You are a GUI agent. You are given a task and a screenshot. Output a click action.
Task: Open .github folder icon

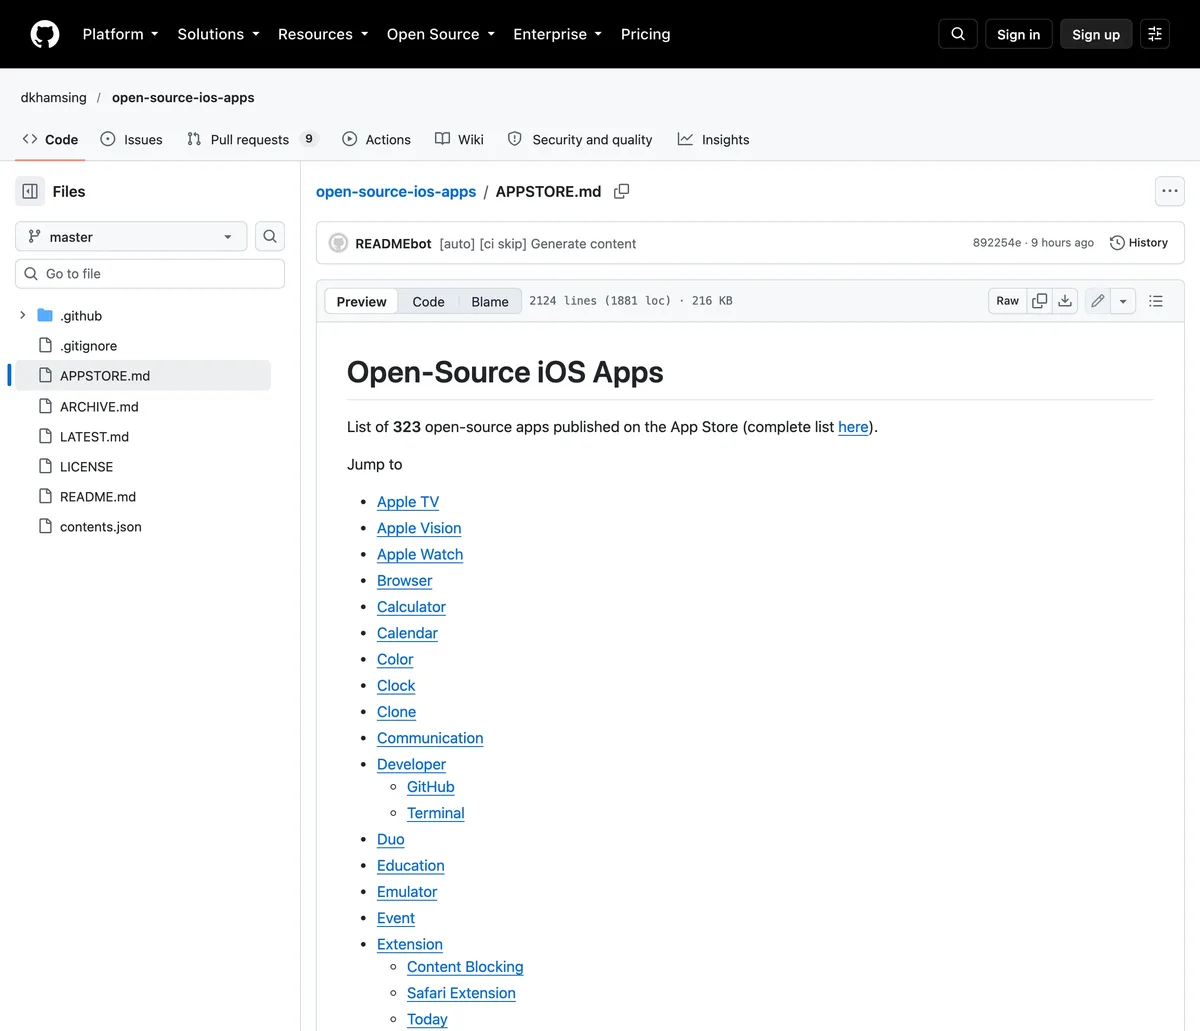45,315
